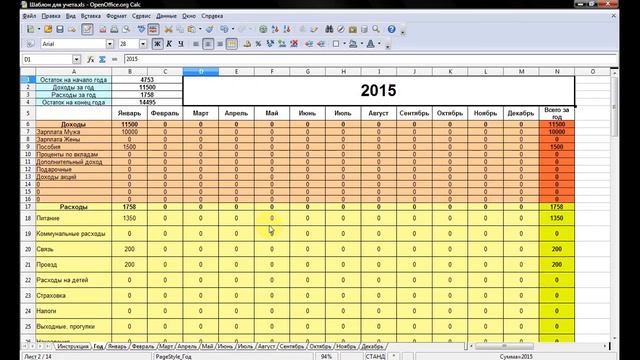The image size is (640, 360).
Task: Select the merged 2015 title cell
Action: click(378, 91)
